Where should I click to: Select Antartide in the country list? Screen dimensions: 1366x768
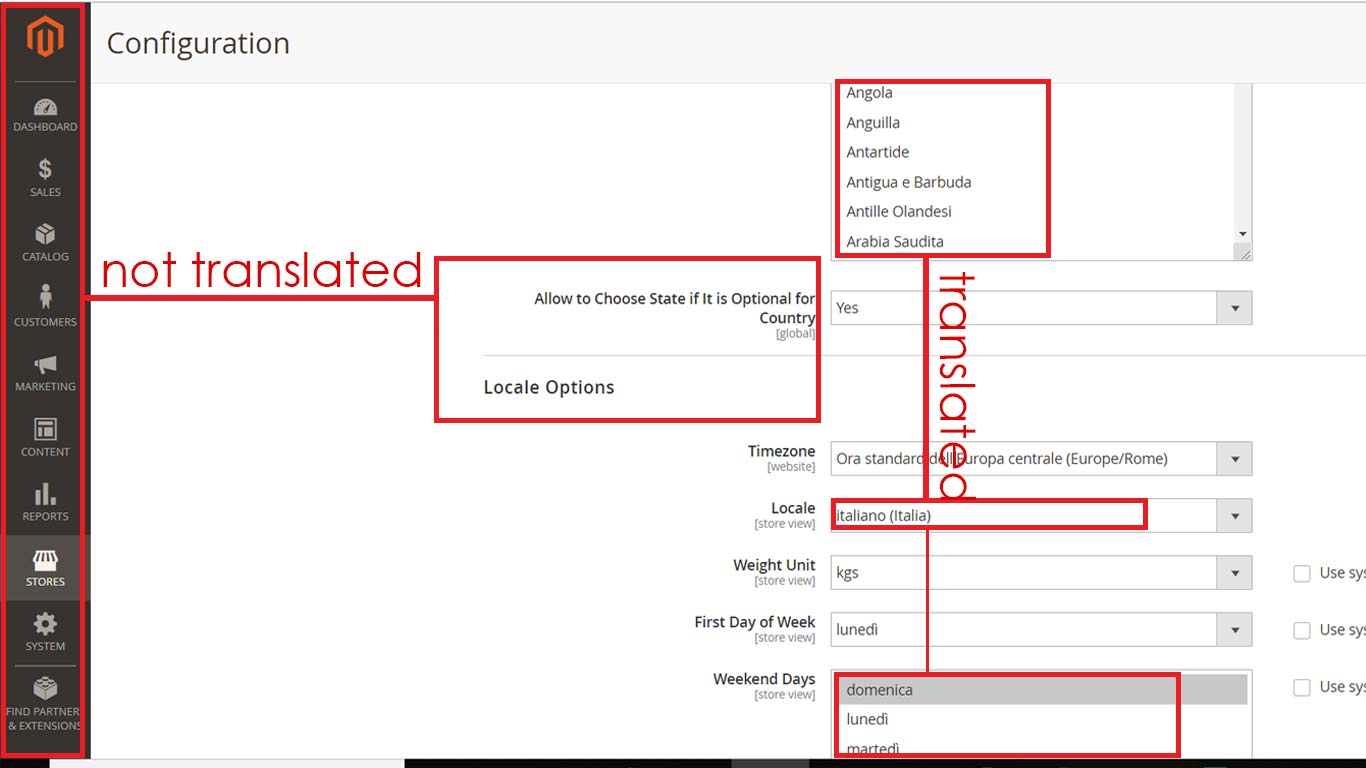click(x=878, y=152)
